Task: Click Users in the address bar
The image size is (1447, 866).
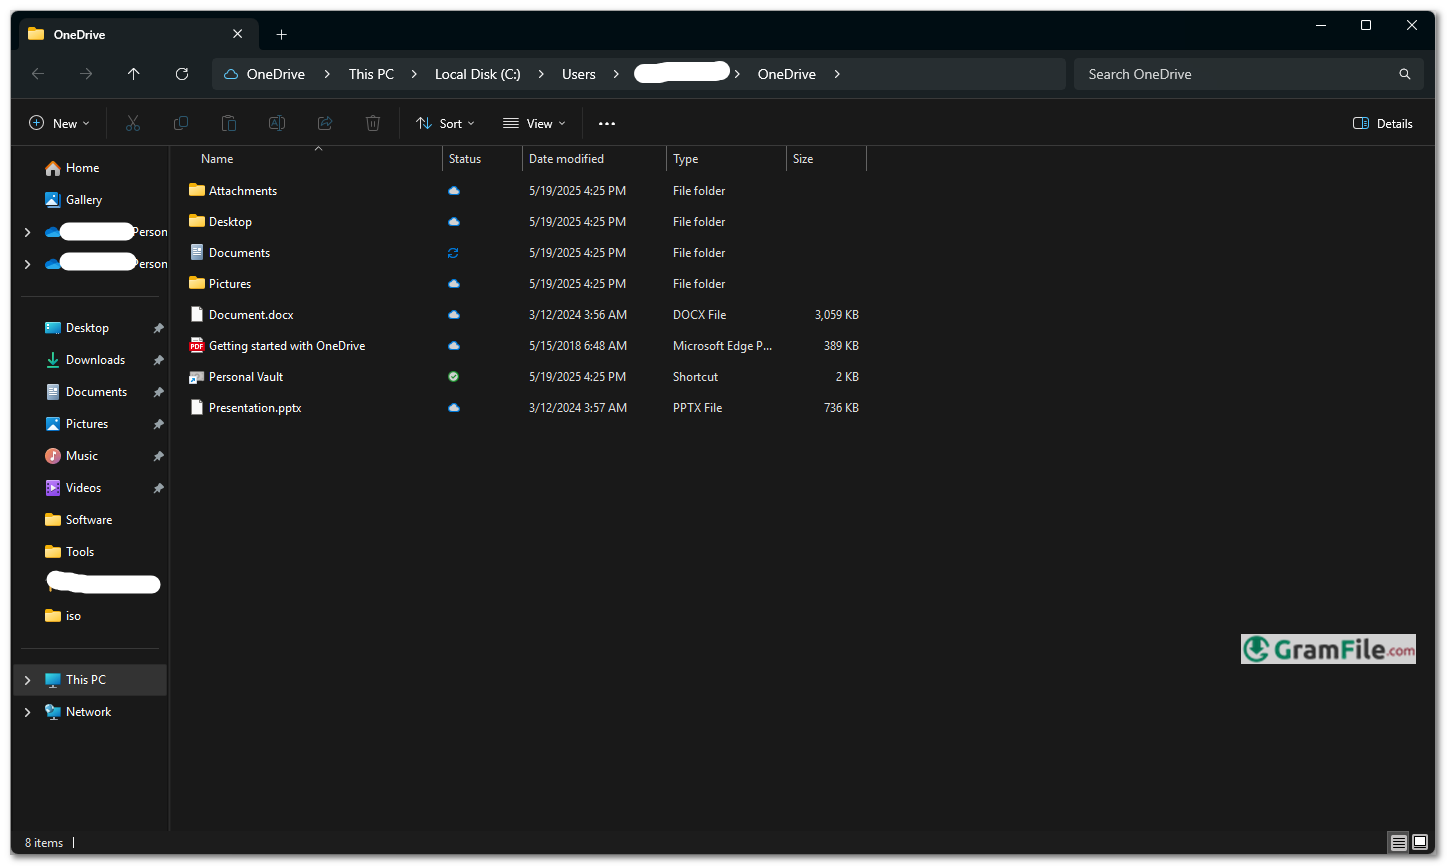Action: [579, 74]
